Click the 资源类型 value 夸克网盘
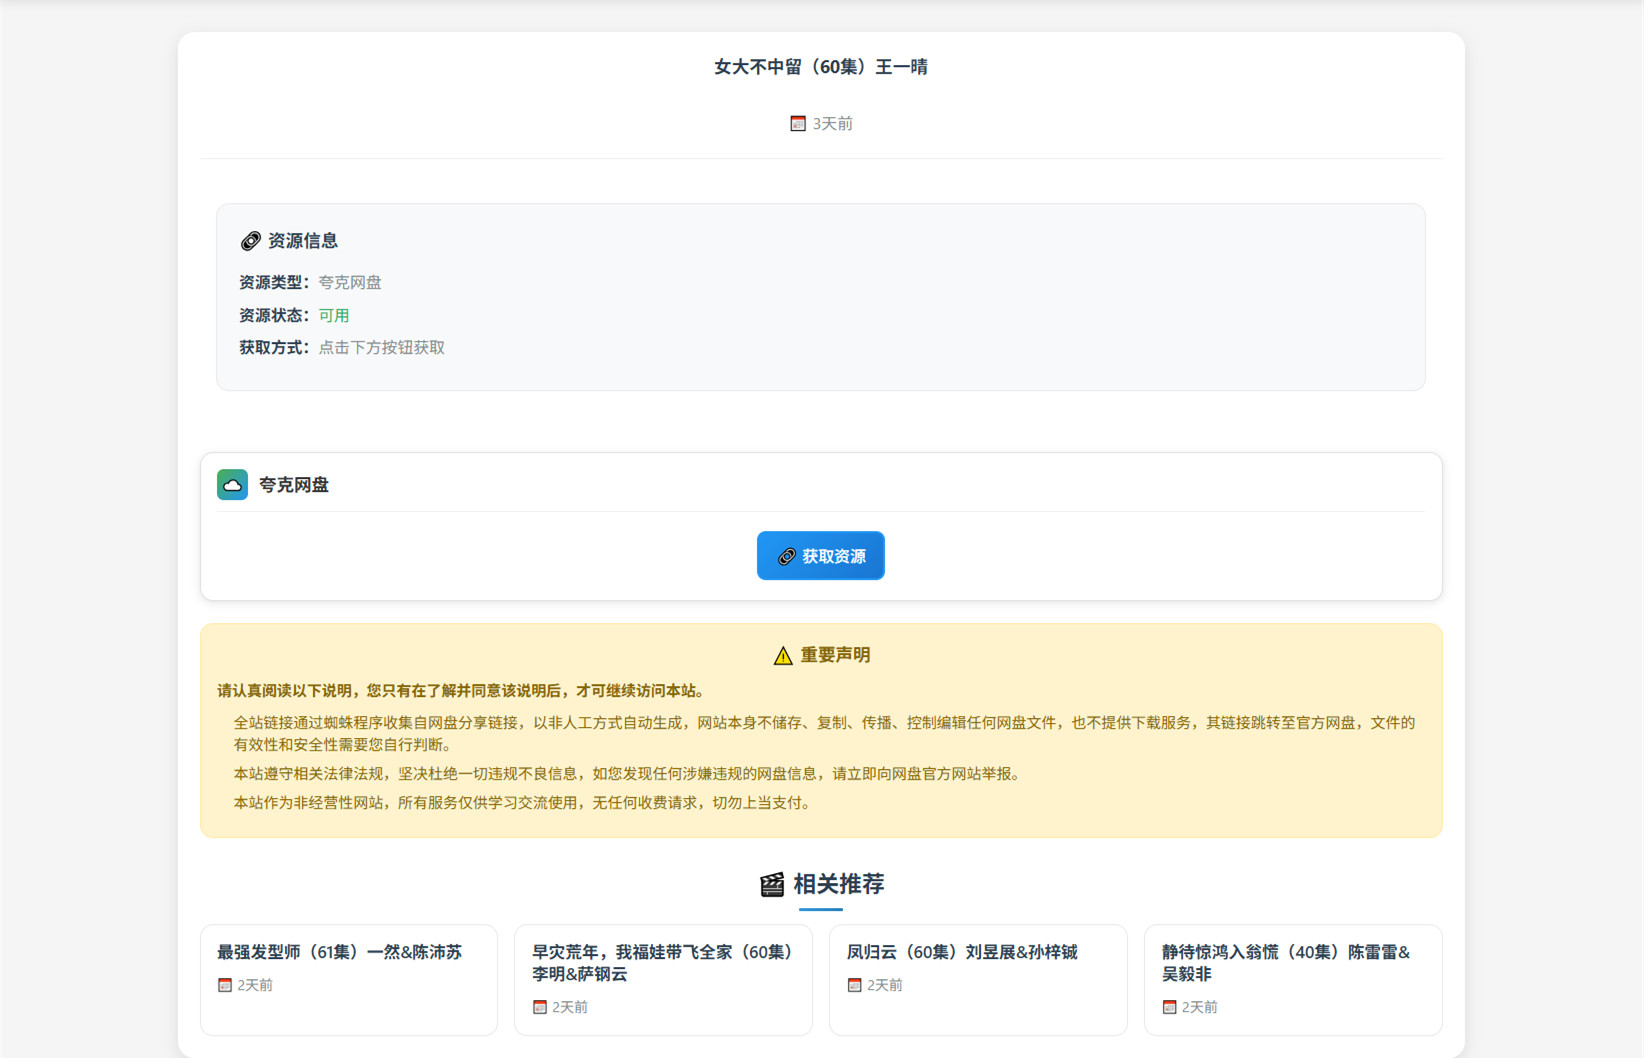This screenshot has width=1644, height=1058. (350, 283)
